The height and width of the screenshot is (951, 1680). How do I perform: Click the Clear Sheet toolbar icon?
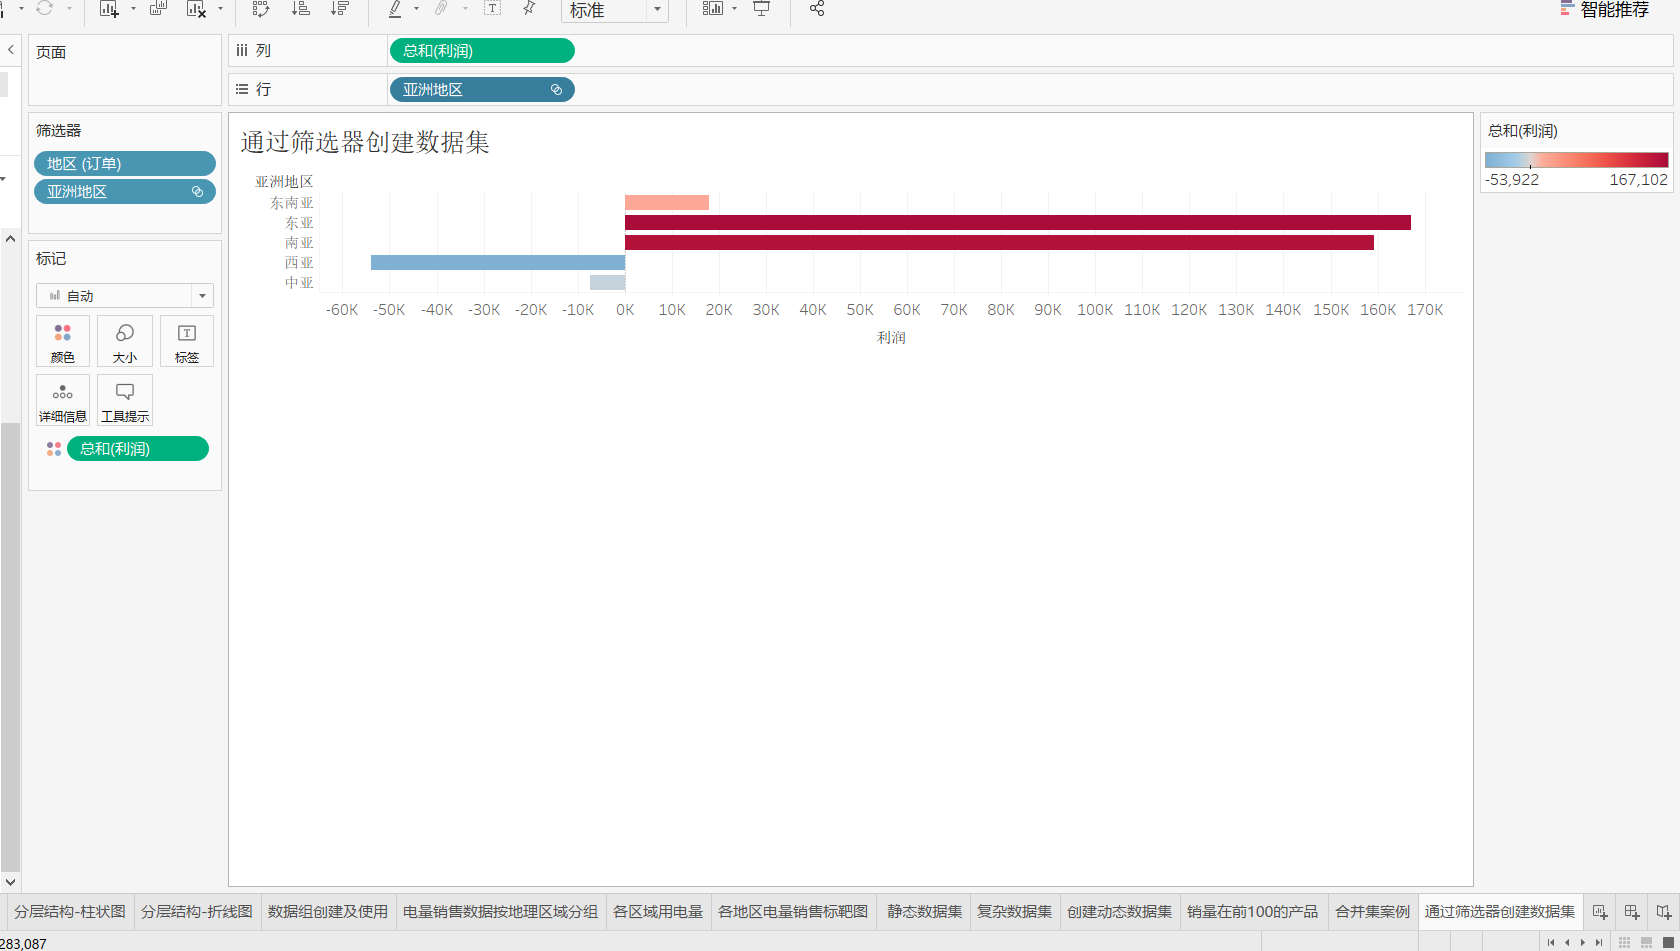coord(196,9)
